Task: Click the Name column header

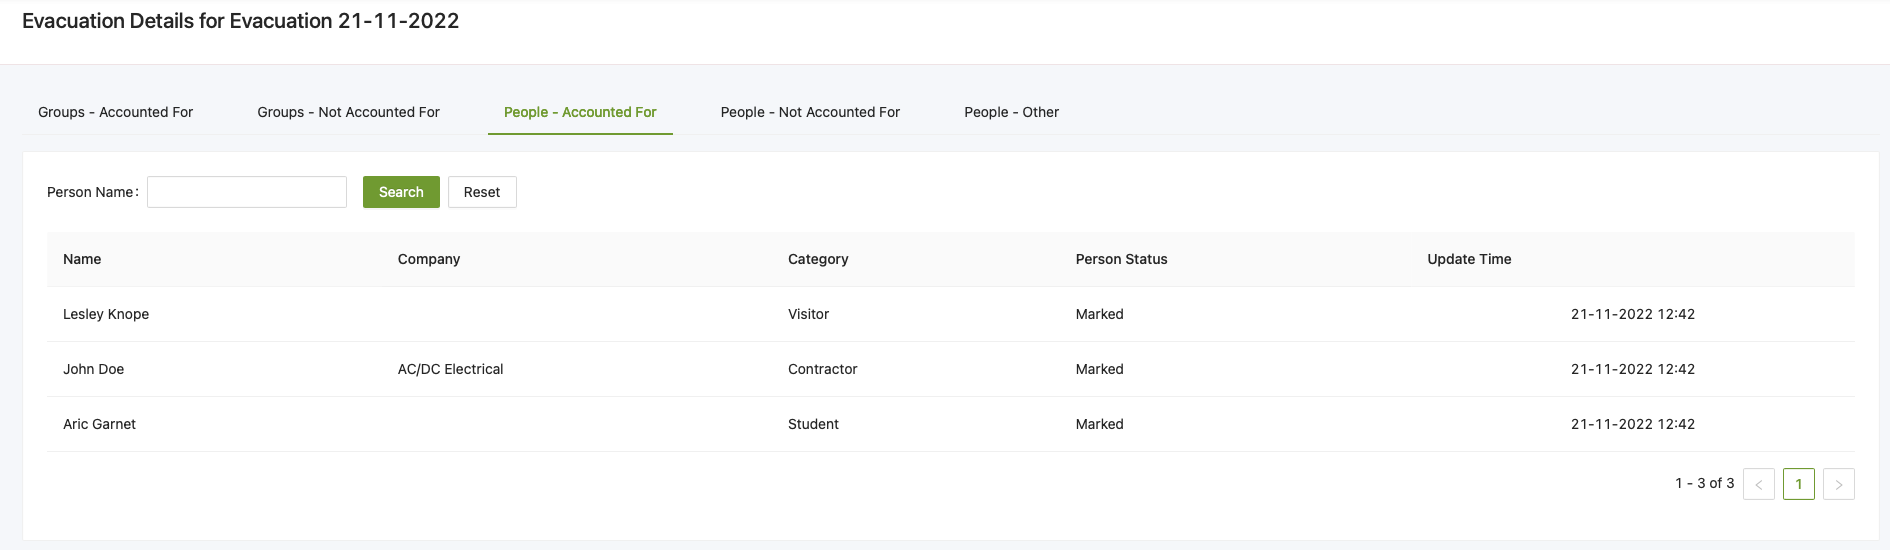Action: (82, 259)
